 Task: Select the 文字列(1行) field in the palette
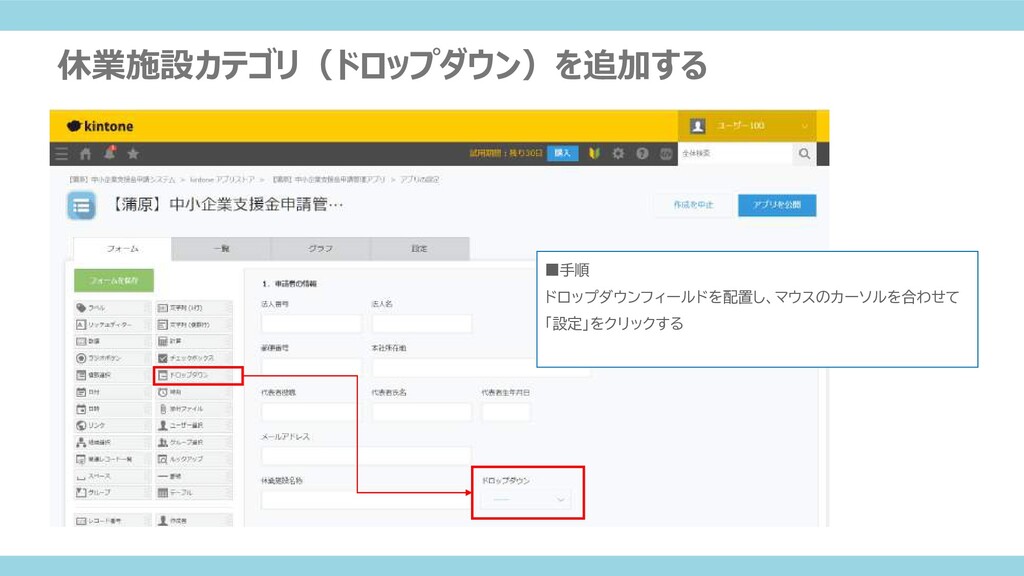click(193, 308)
